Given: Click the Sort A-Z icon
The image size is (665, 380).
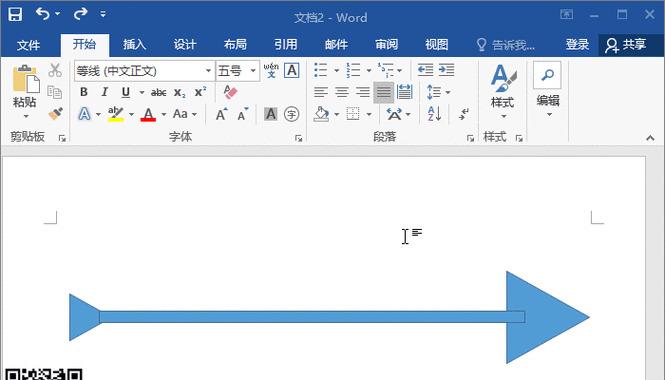Looking at the screenshot, I should [x=434, y=114].
